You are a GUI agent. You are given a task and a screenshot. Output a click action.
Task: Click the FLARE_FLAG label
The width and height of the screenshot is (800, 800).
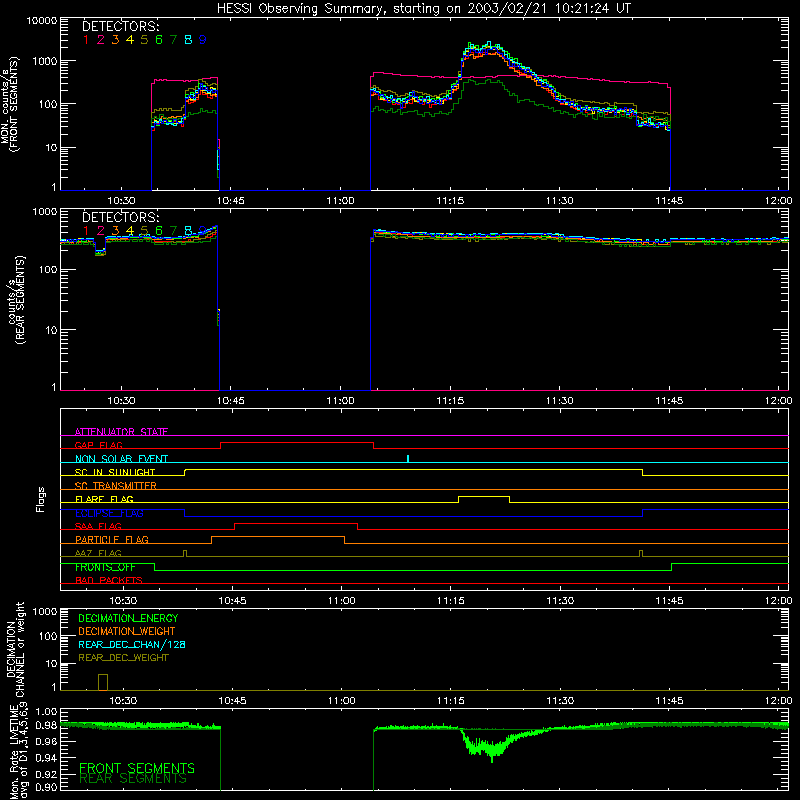click(x=104, y=499)
